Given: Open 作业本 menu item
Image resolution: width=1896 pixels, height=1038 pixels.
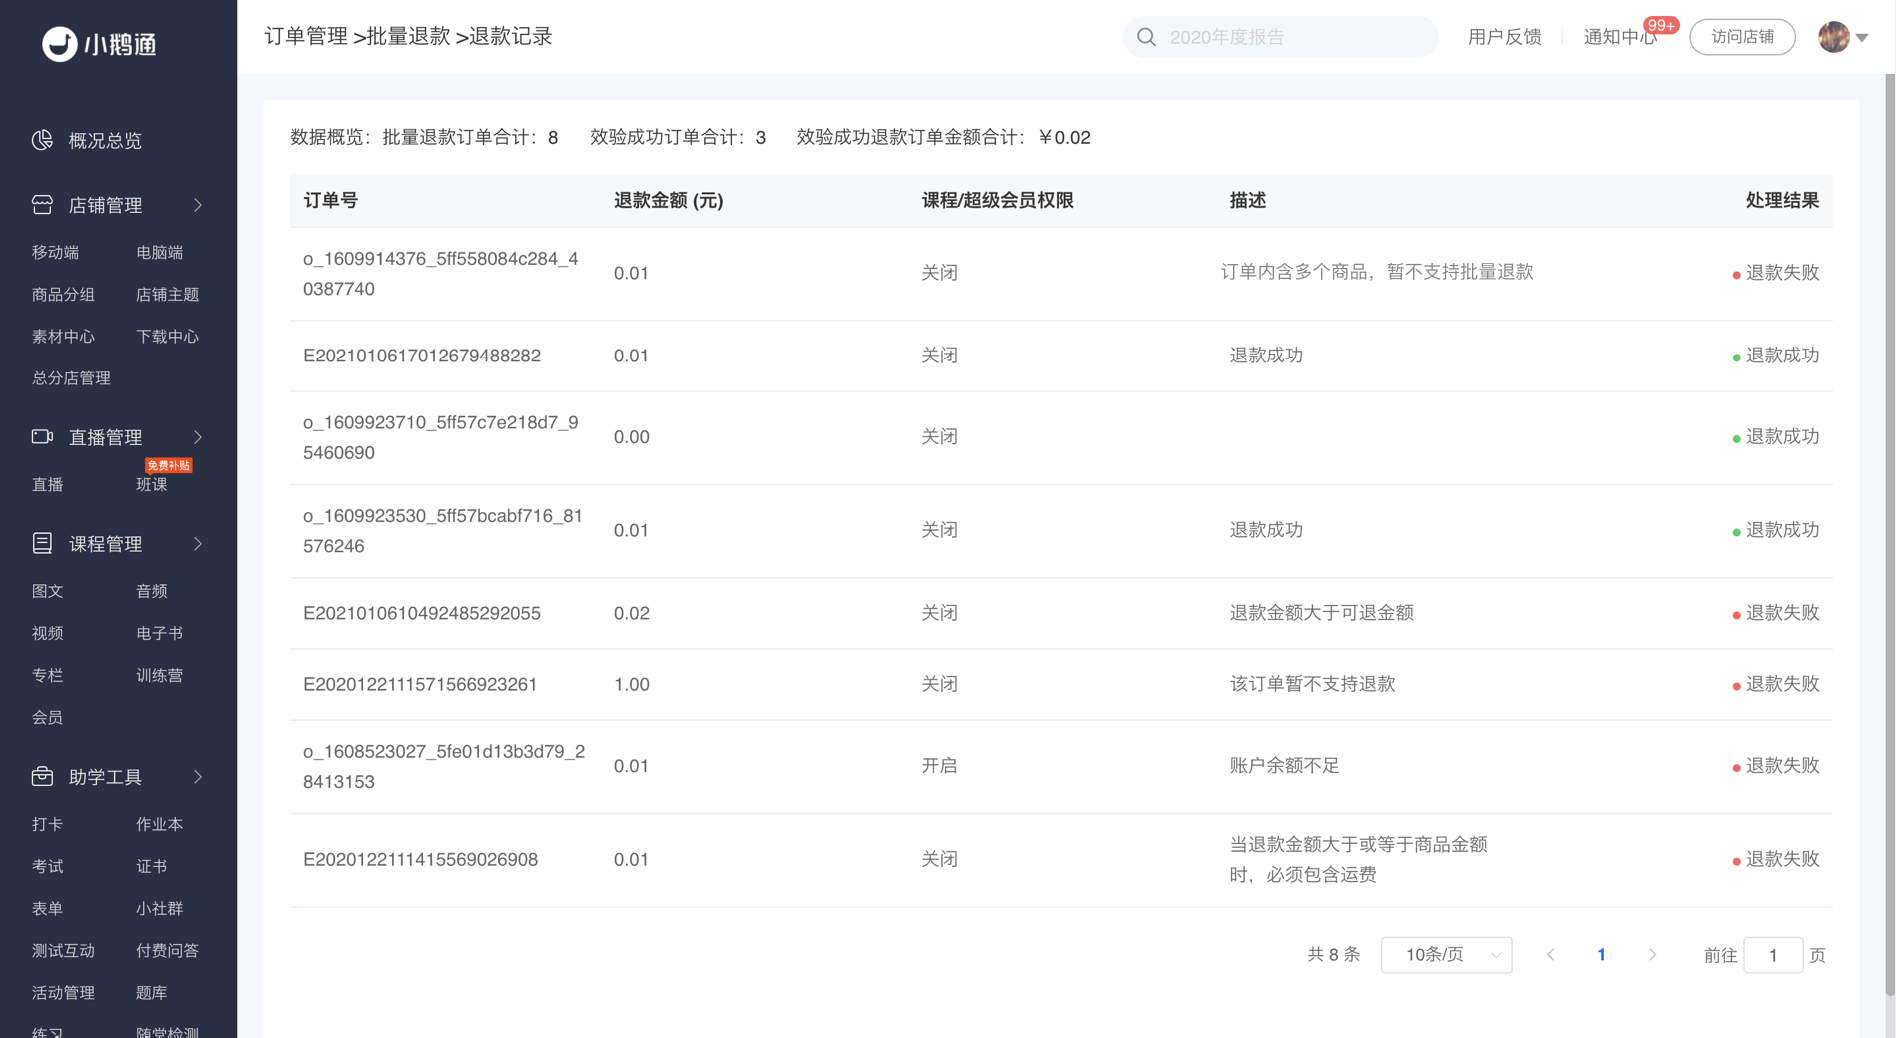Looking at the screenshot, I should [159, 824].
